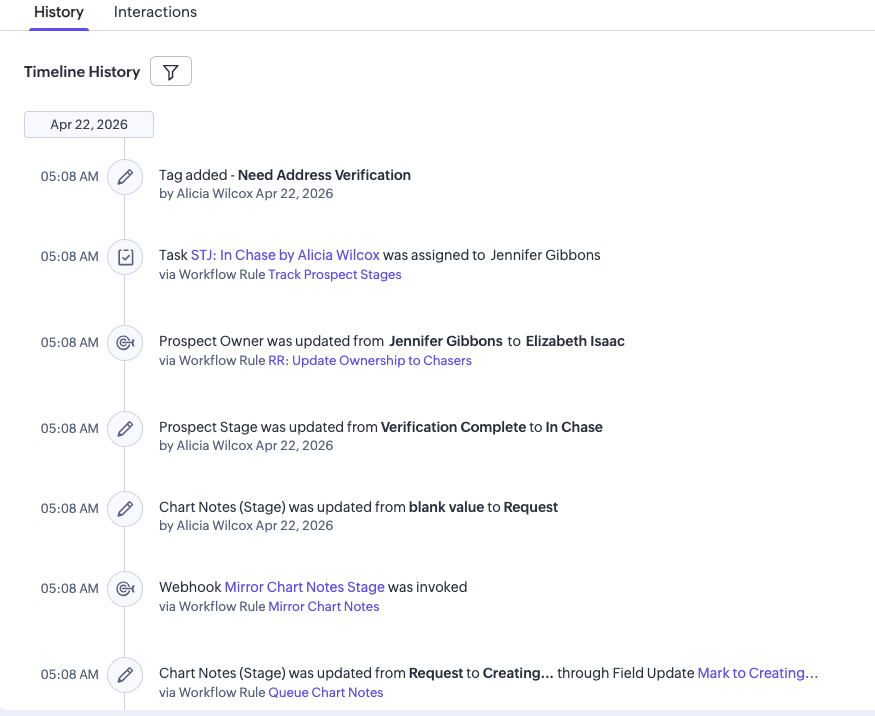
Task: Open the Track Prospect Stages workflow rule
Action: tap(334, 274)
